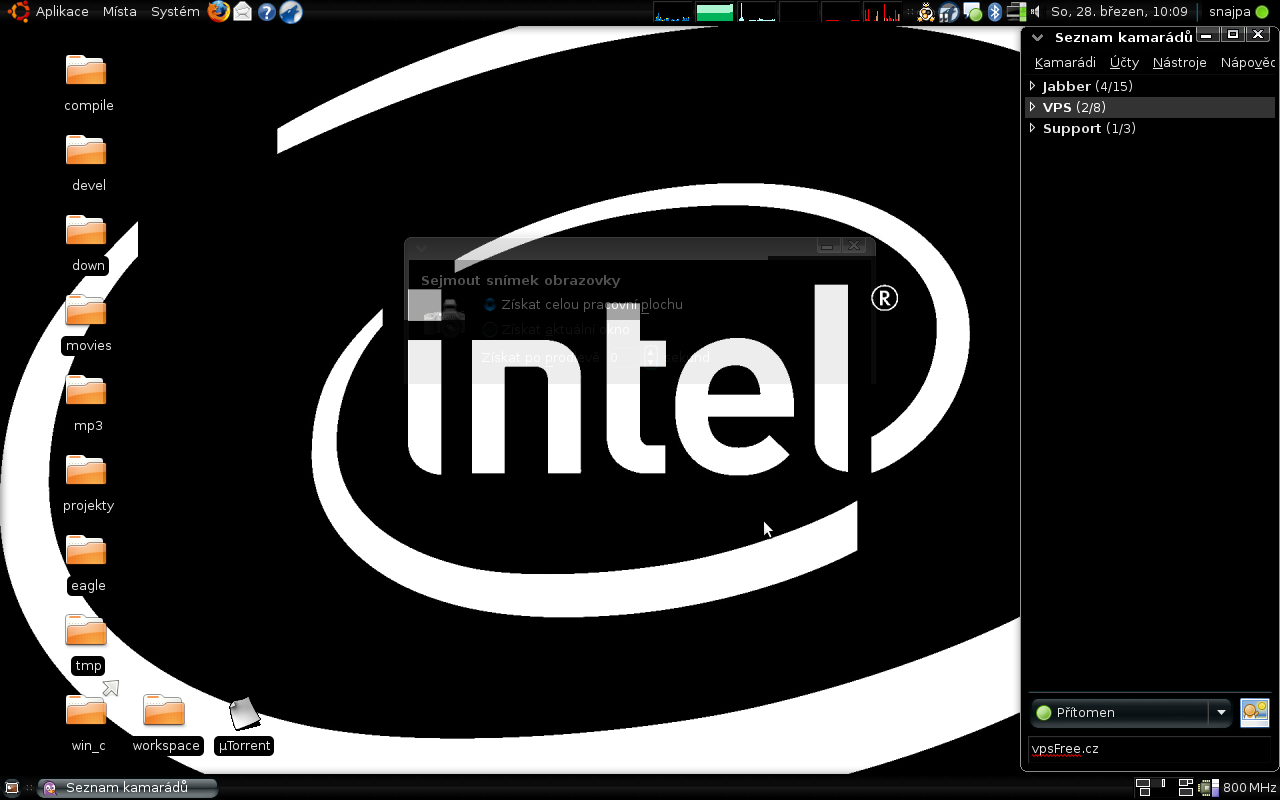
Task: Select the µTorrent desktop launcher
Action: coord(244,714)
